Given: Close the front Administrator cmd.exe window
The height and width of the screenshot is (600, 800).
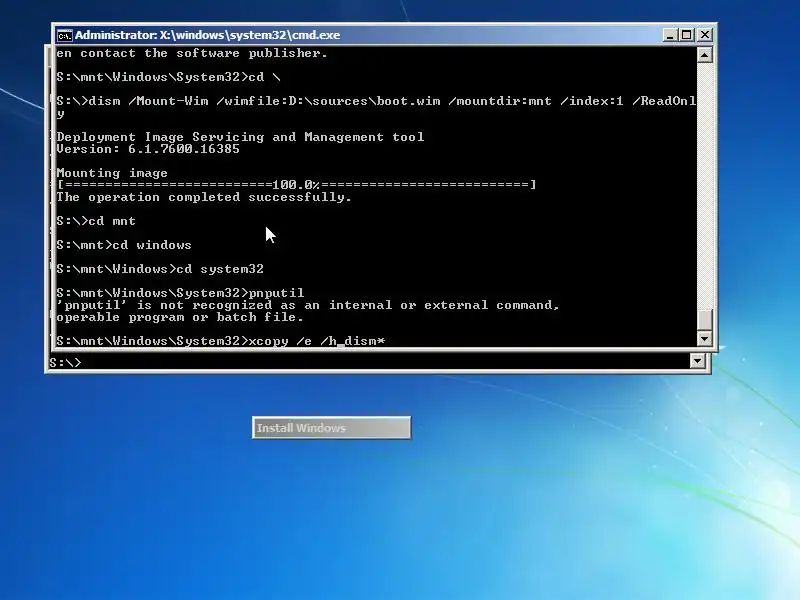Looking at the screenshot, I should pyautogui.click(x=705, y=35).
